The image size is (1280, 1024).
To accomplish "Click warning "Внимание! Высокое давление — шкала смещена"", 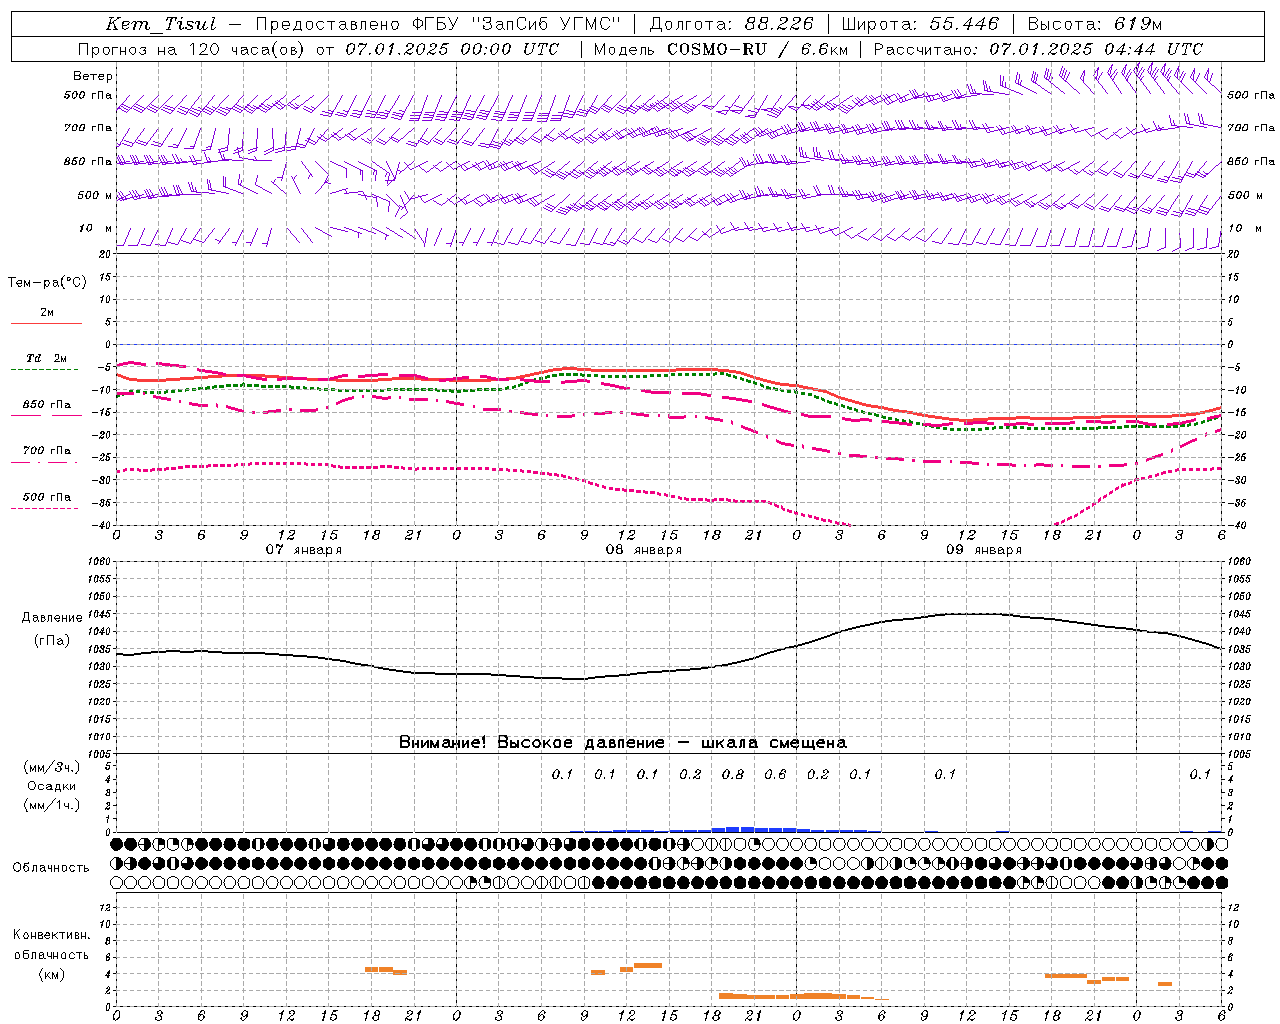I will click(622, 742).
